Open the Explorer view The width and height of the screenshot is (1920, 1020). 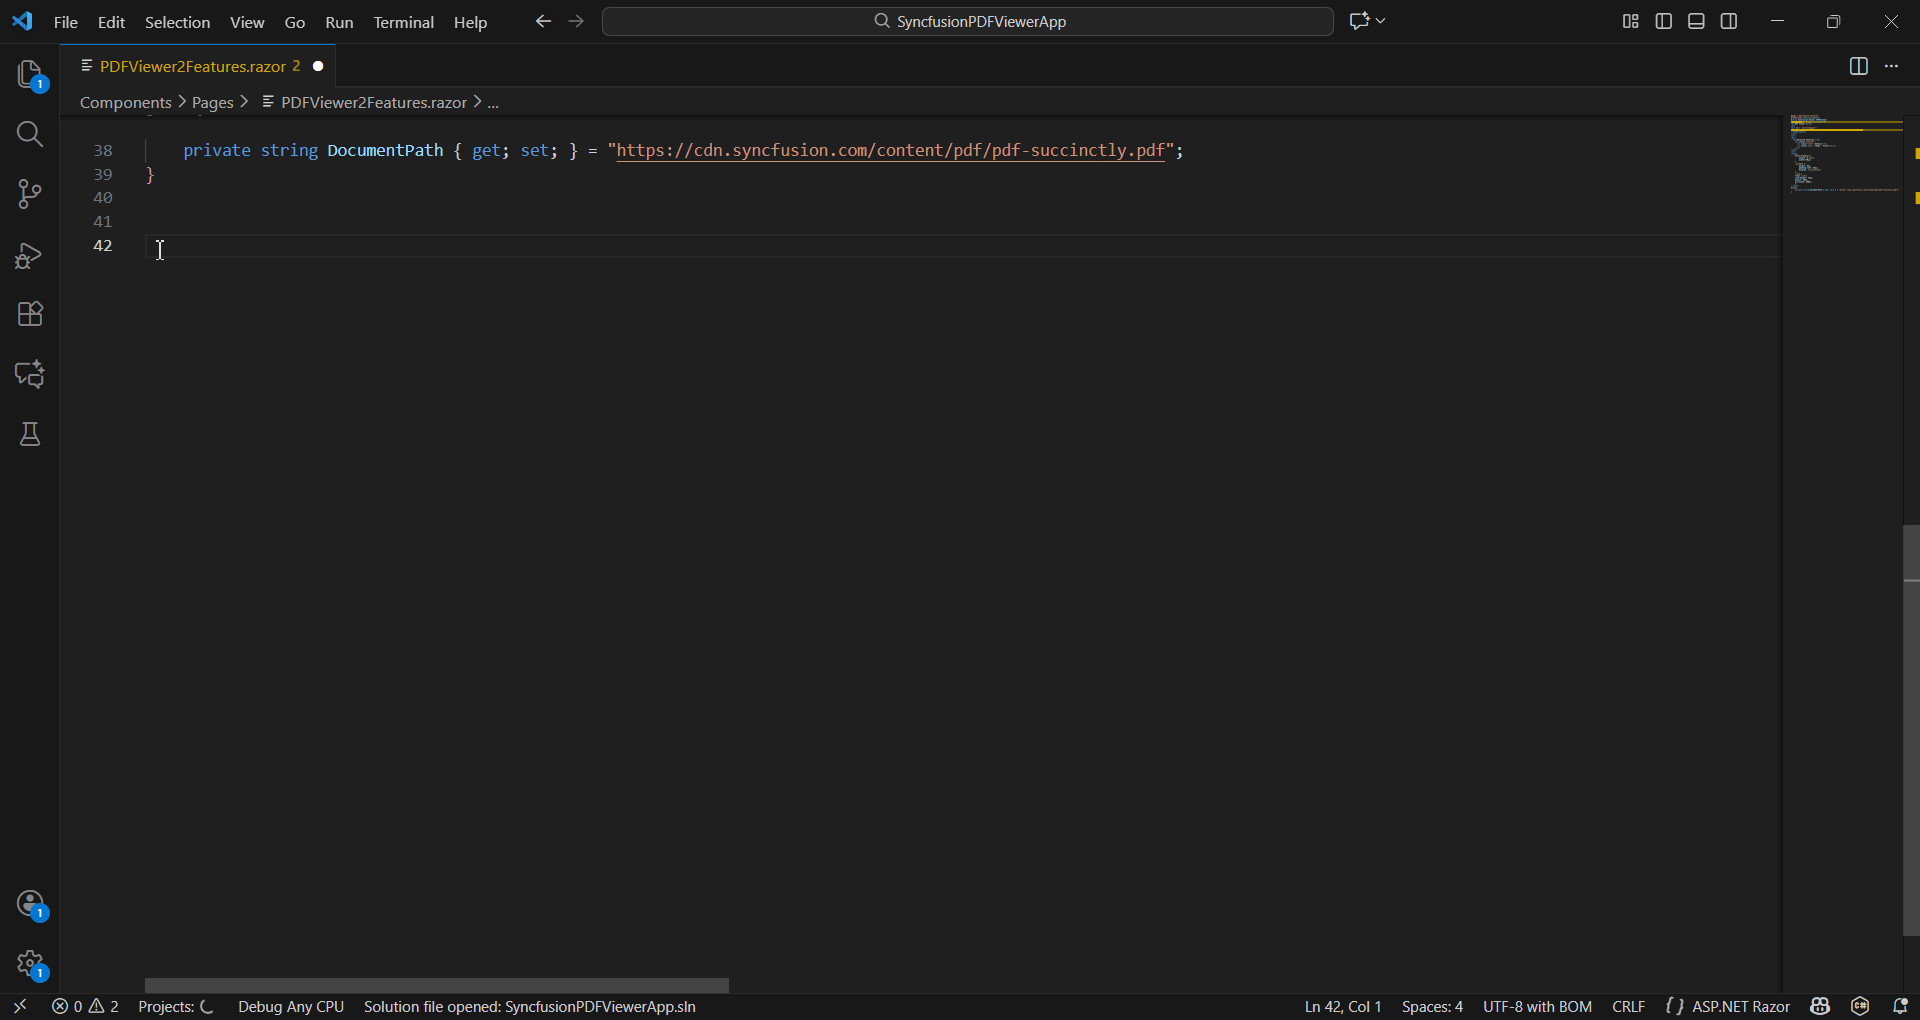[x=29, y=75]
